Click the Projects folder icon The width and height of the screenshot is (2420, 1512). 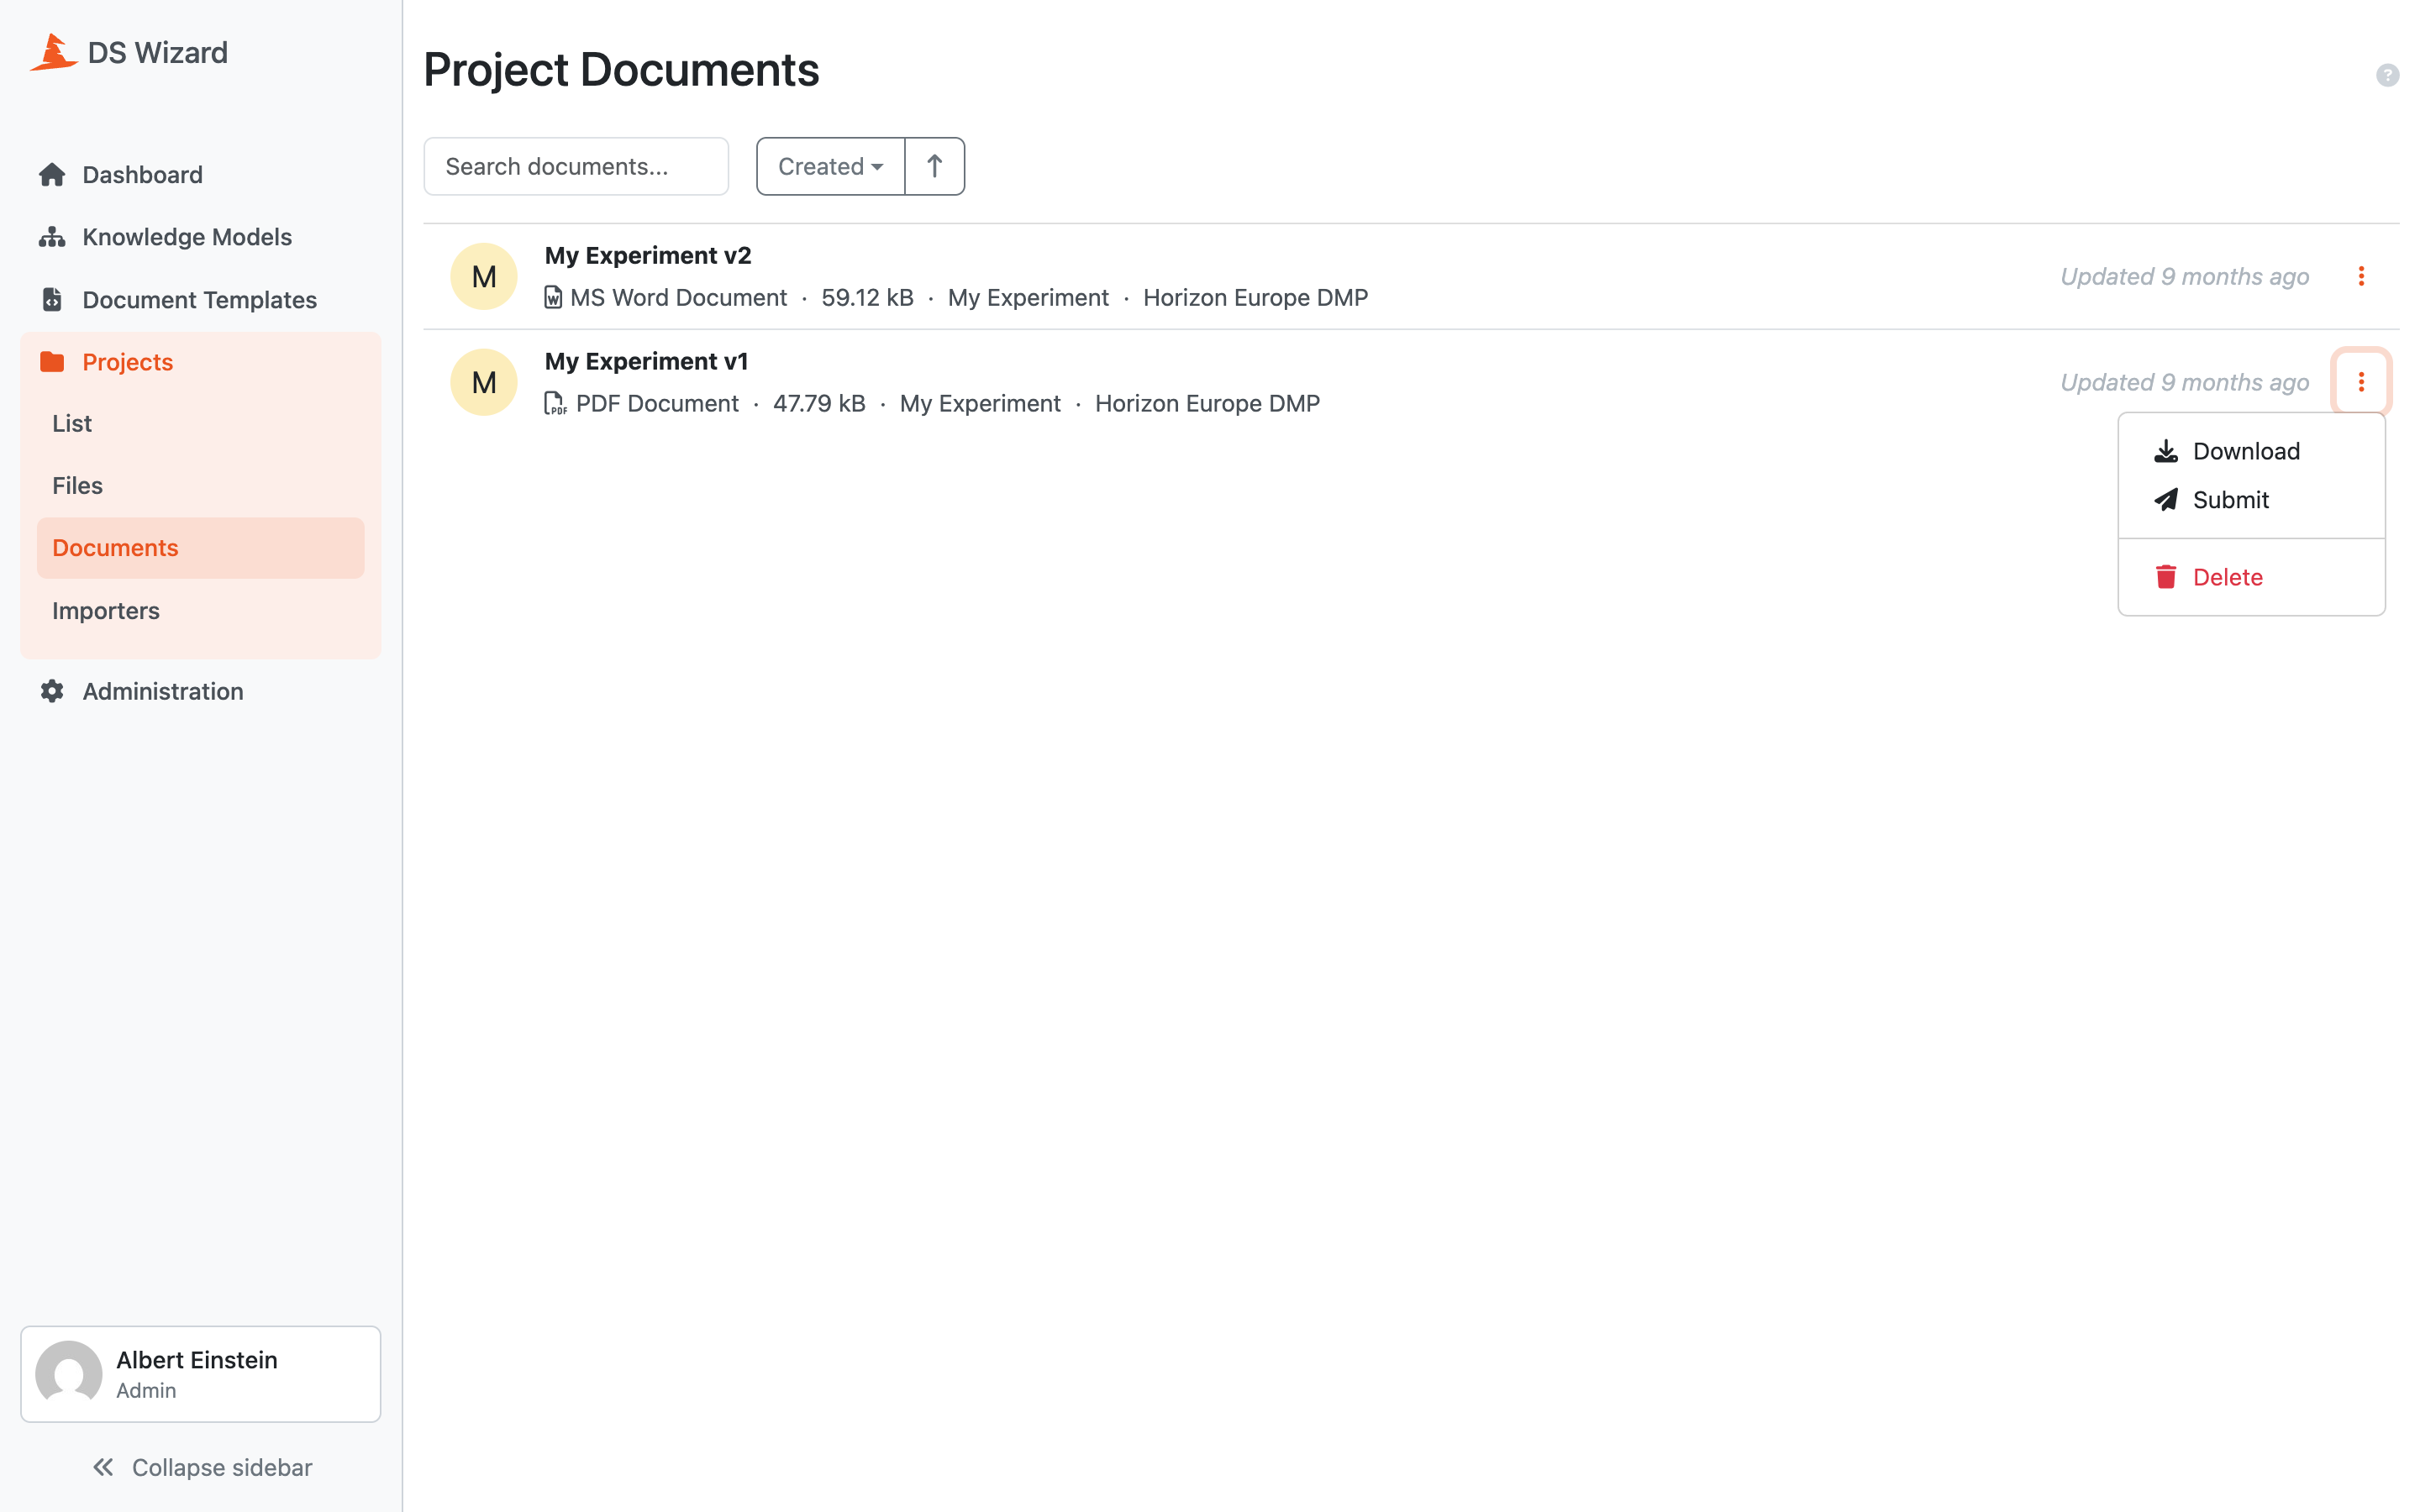click(x=52, y=361)
